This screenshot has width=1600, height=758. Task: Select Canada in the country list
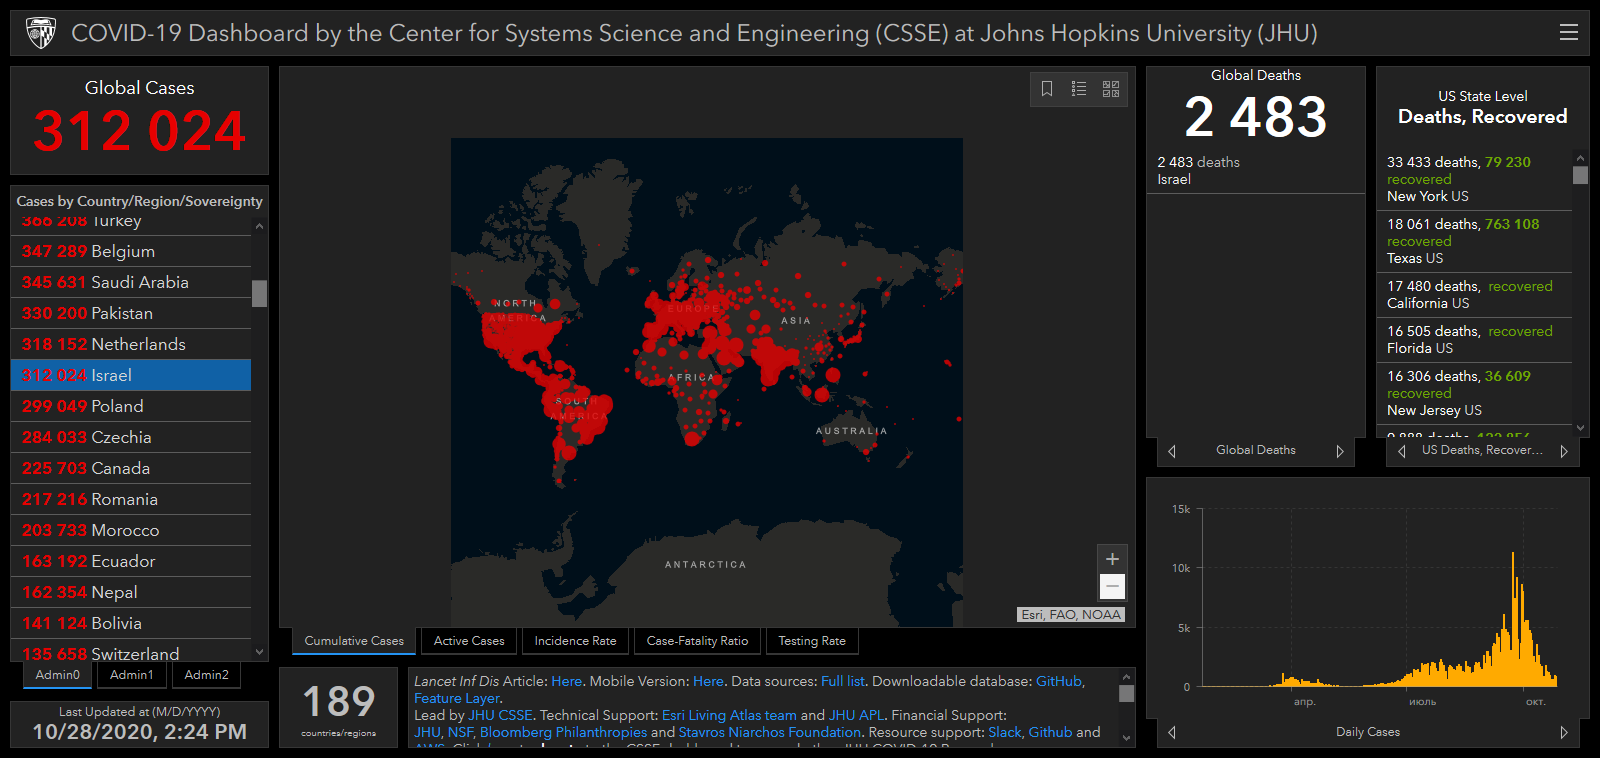[x=131, y=468]
